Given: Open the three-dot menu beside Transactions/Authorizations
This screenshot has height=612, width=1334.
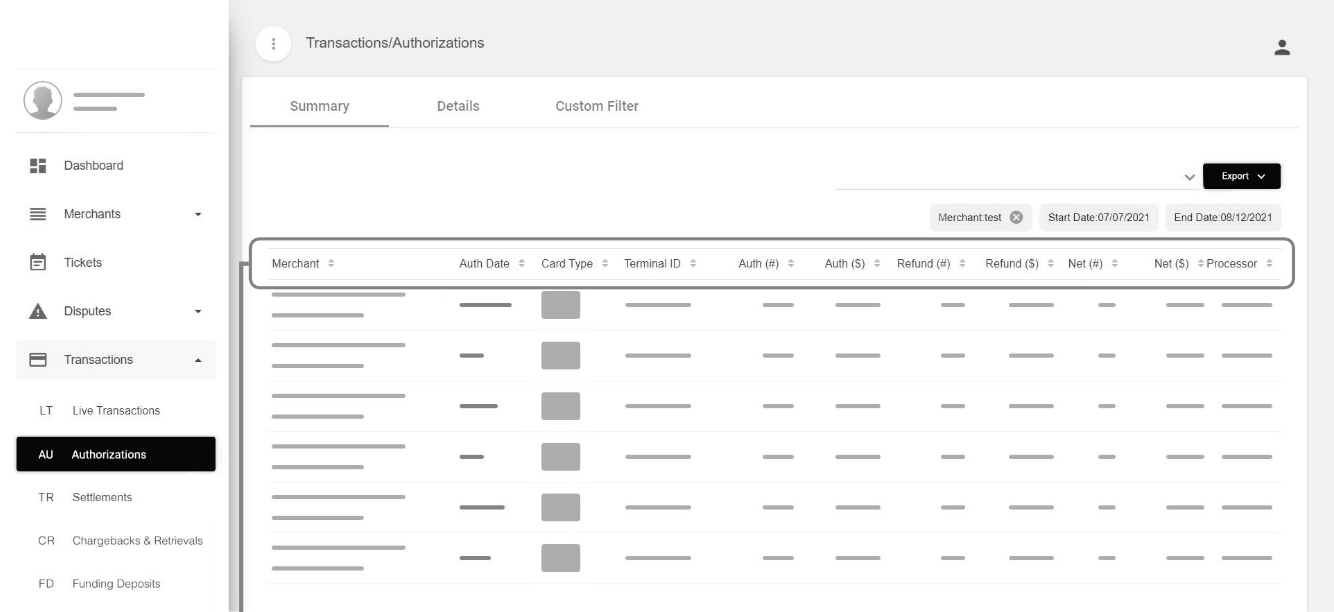Looking at the screenshot, I should [274, 45].
